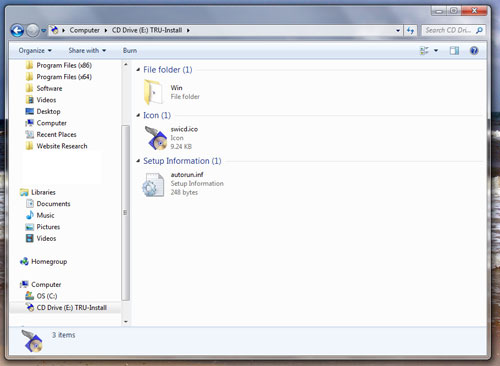The width and height of the screenshot is (500, 366).
Task: Click the File folder (1) group header
Action: [168, 70]
